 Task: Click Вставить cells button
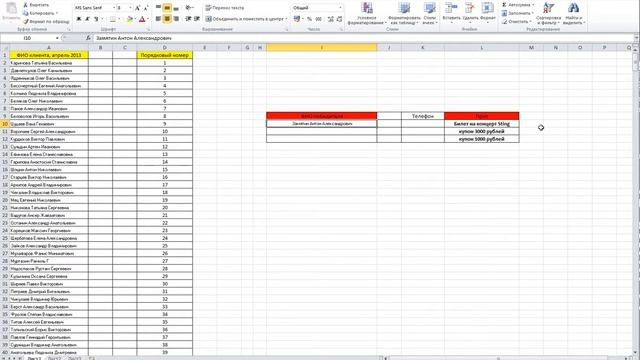[x=451, y=13]
